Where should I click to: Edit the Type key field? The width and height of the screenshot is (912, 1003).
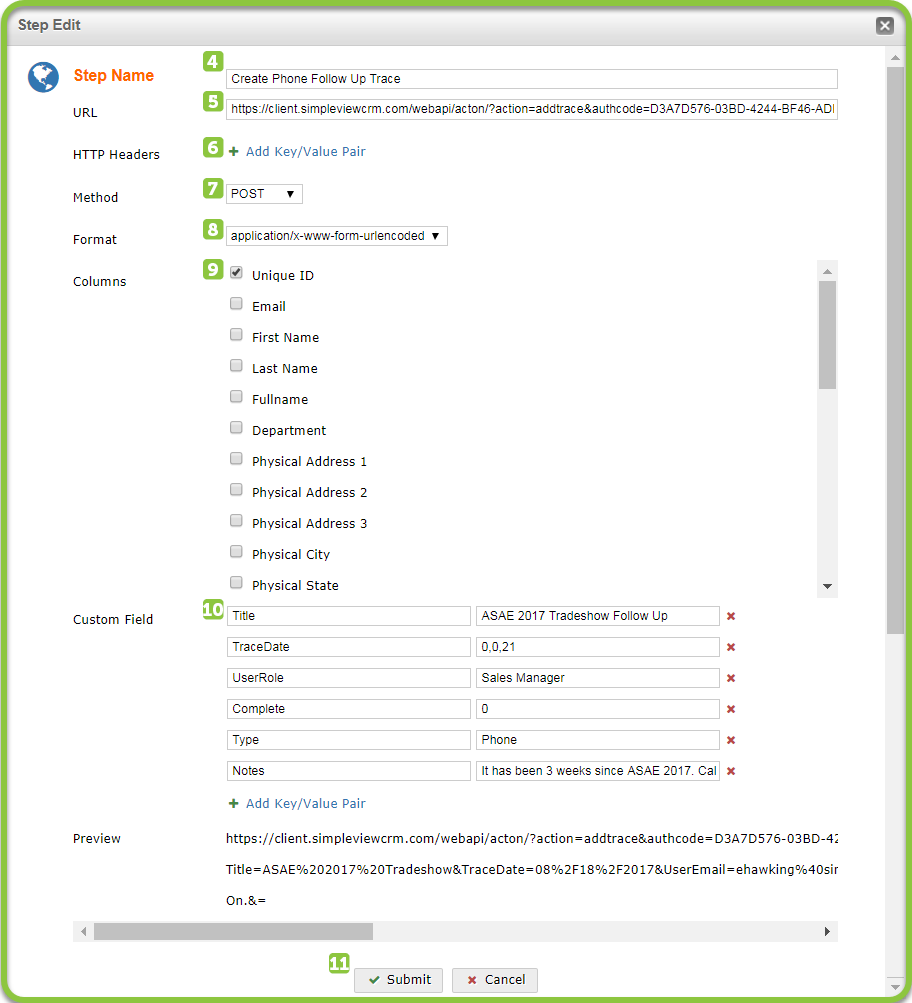[349, 740]
